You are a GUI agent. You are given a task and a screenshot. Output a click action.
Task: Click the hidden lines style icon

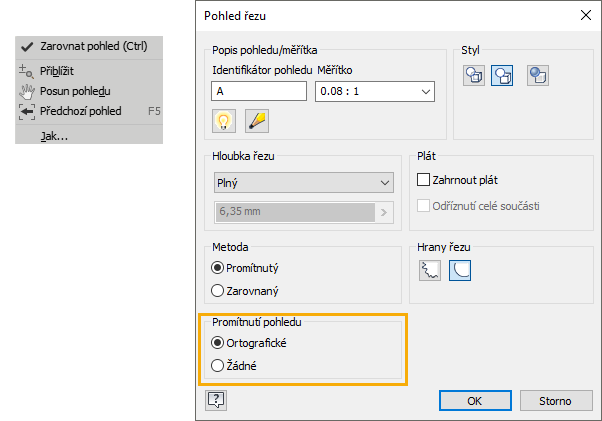point(473,76)
